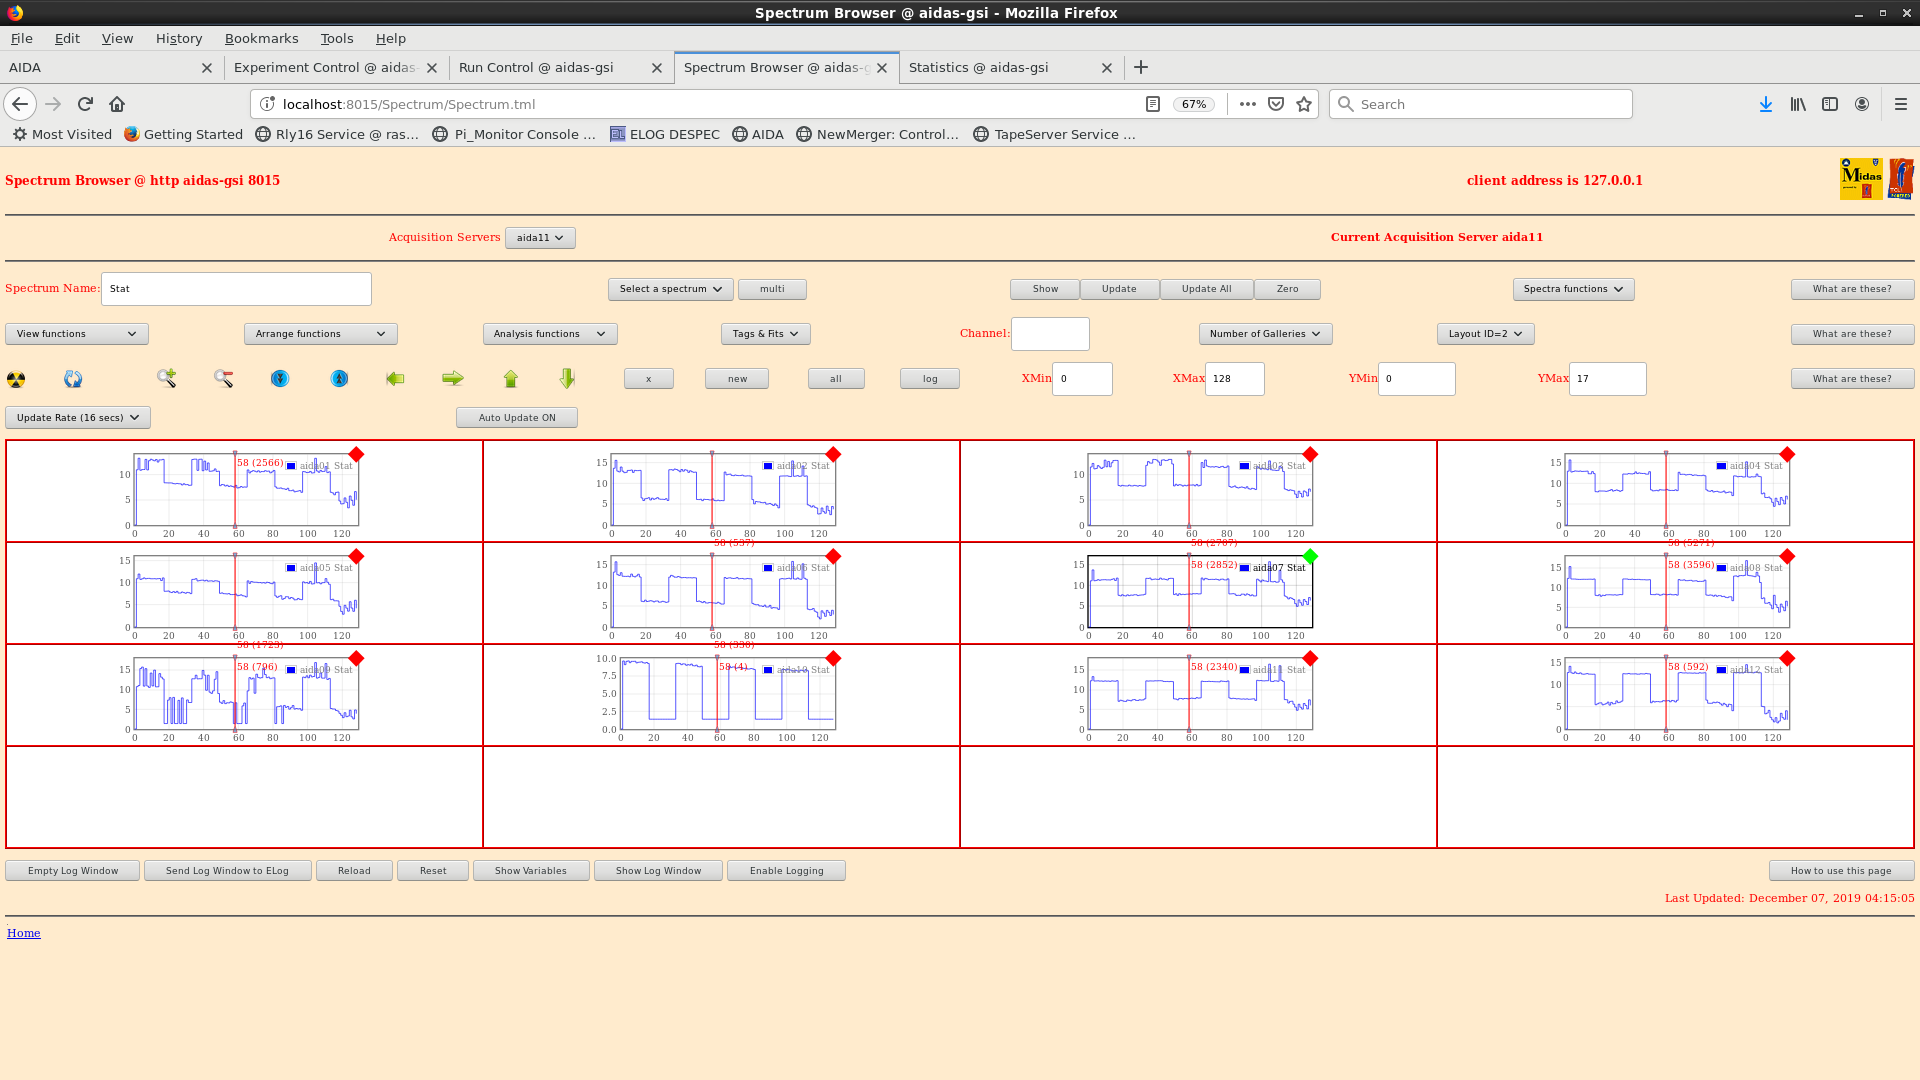Click the radiation hazard icon
This screenshot has height=1080, width=1920.
pos(16,379)
